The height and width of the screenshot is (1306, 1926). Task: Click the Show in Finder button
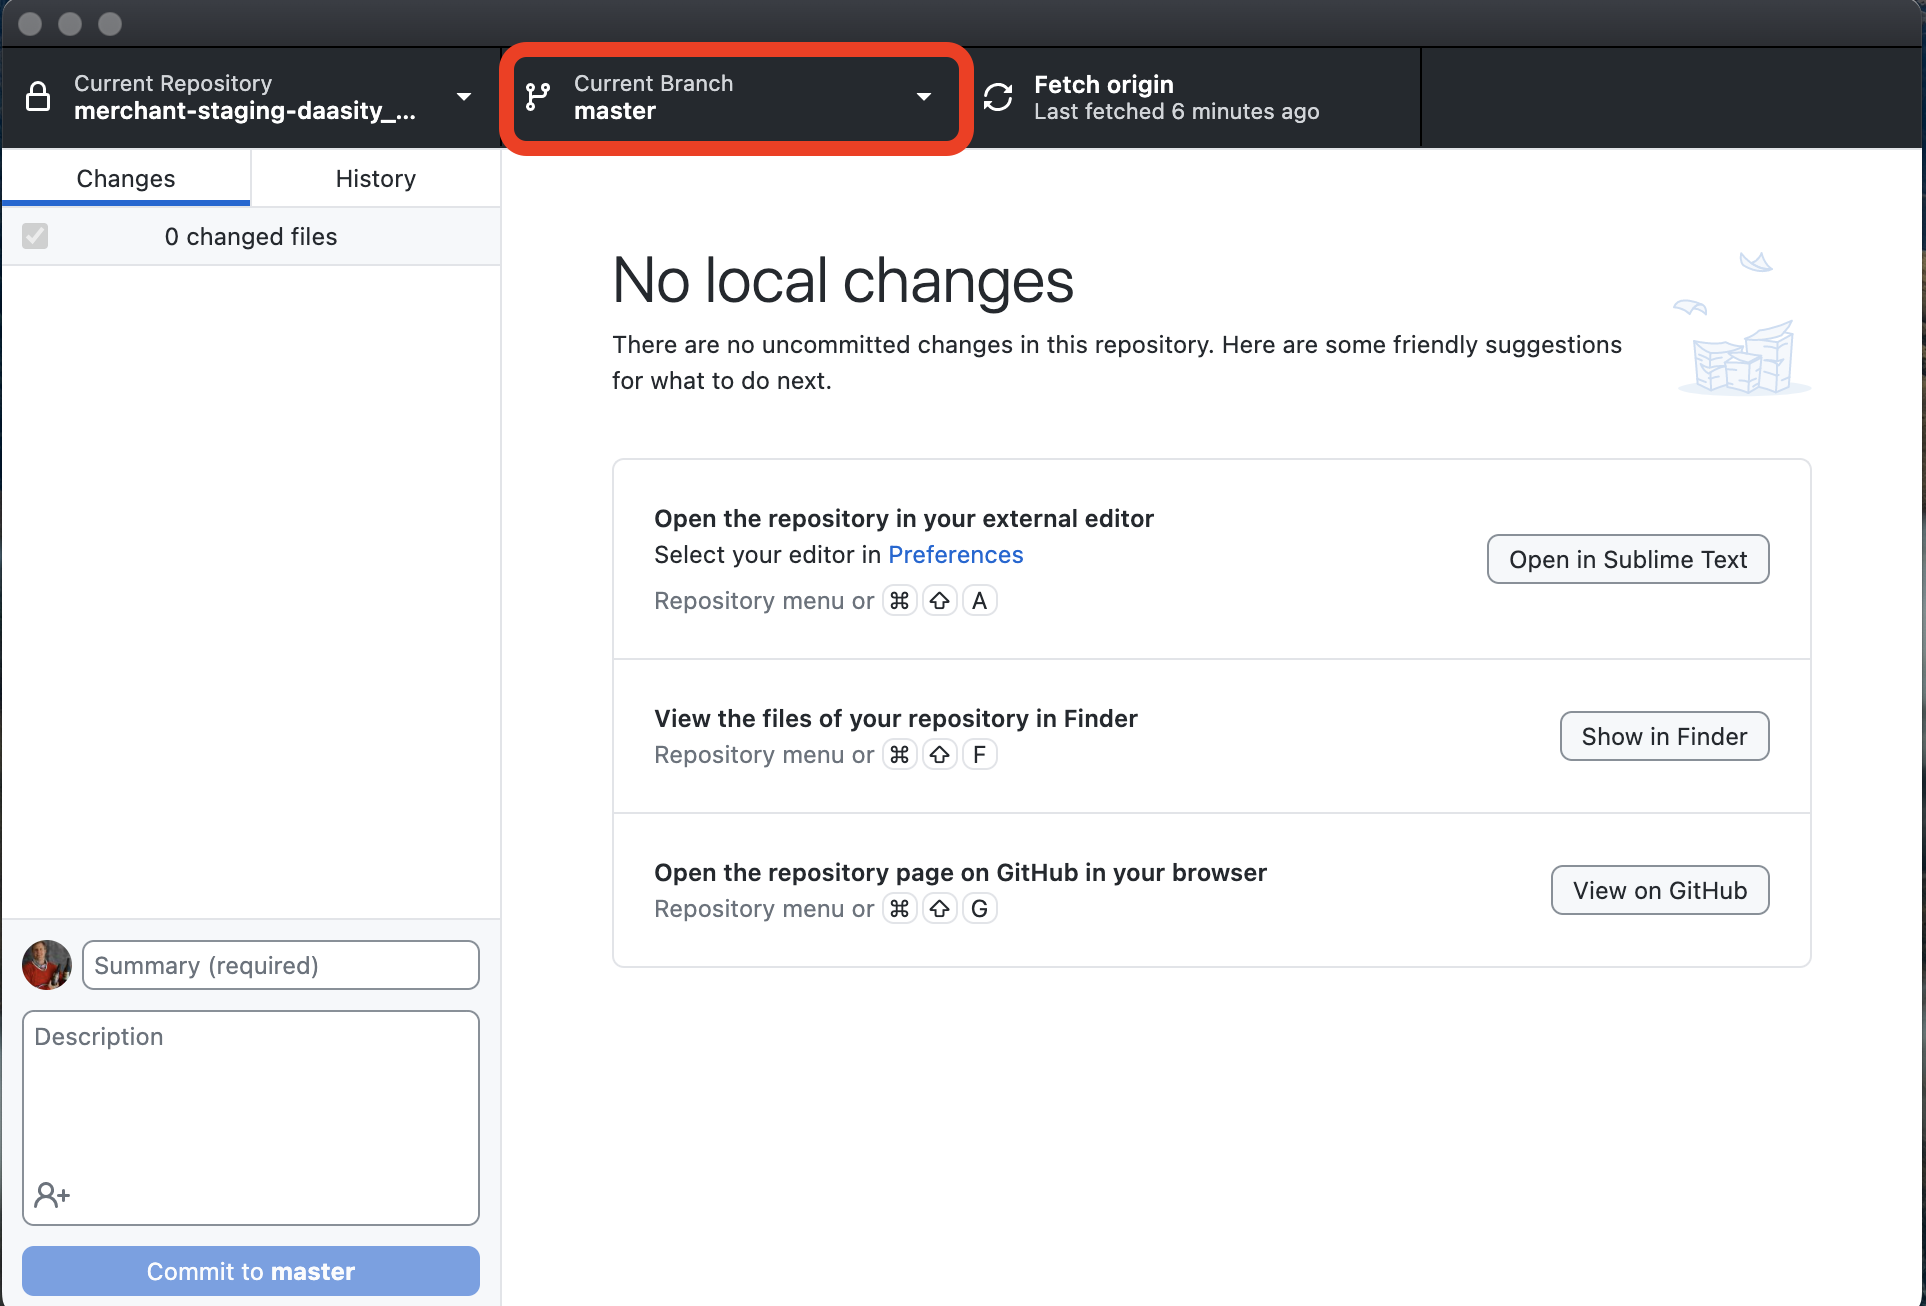coord(1664,736)
